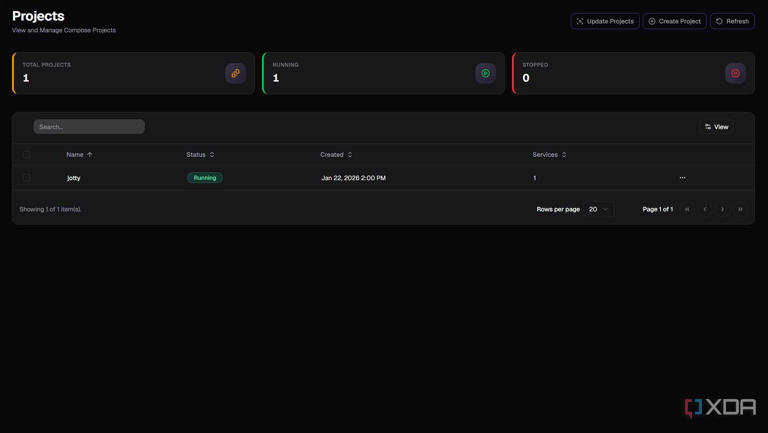Viewport: 768px width, 433px height.
Task: Go to previous page arrow
Action: coord(705,209)
